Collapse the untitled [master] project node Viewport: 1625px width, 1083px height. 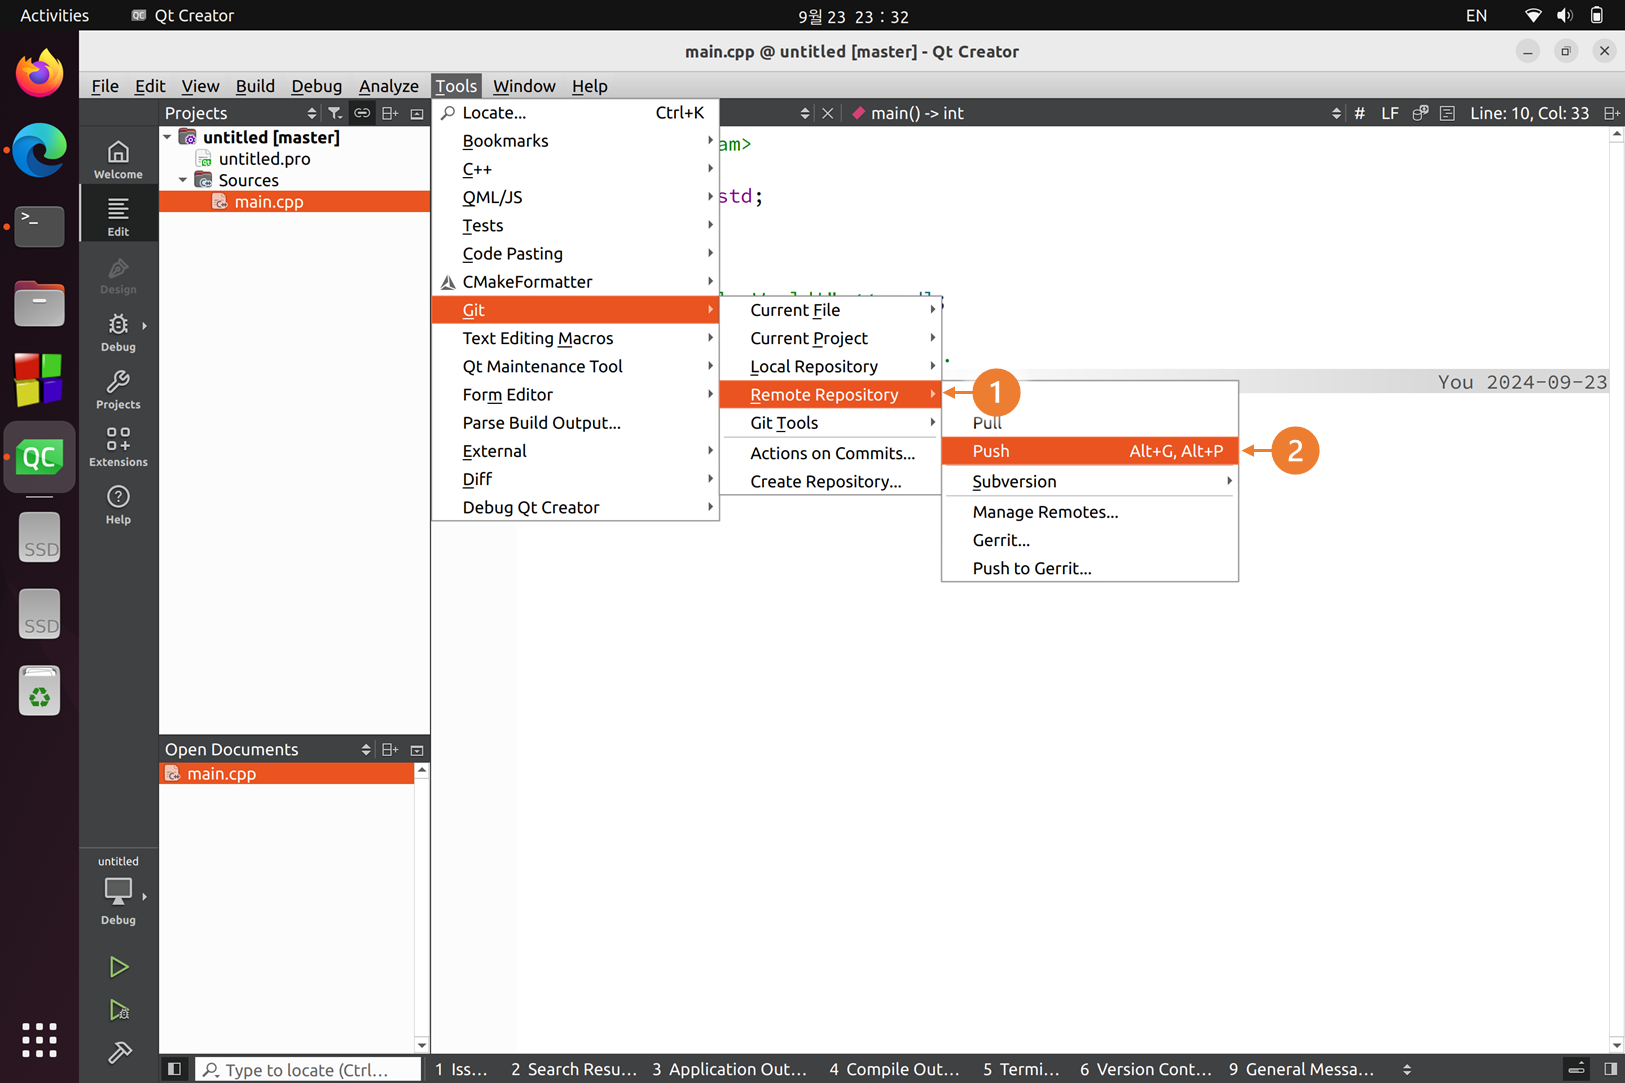click(x=167, y=137)
